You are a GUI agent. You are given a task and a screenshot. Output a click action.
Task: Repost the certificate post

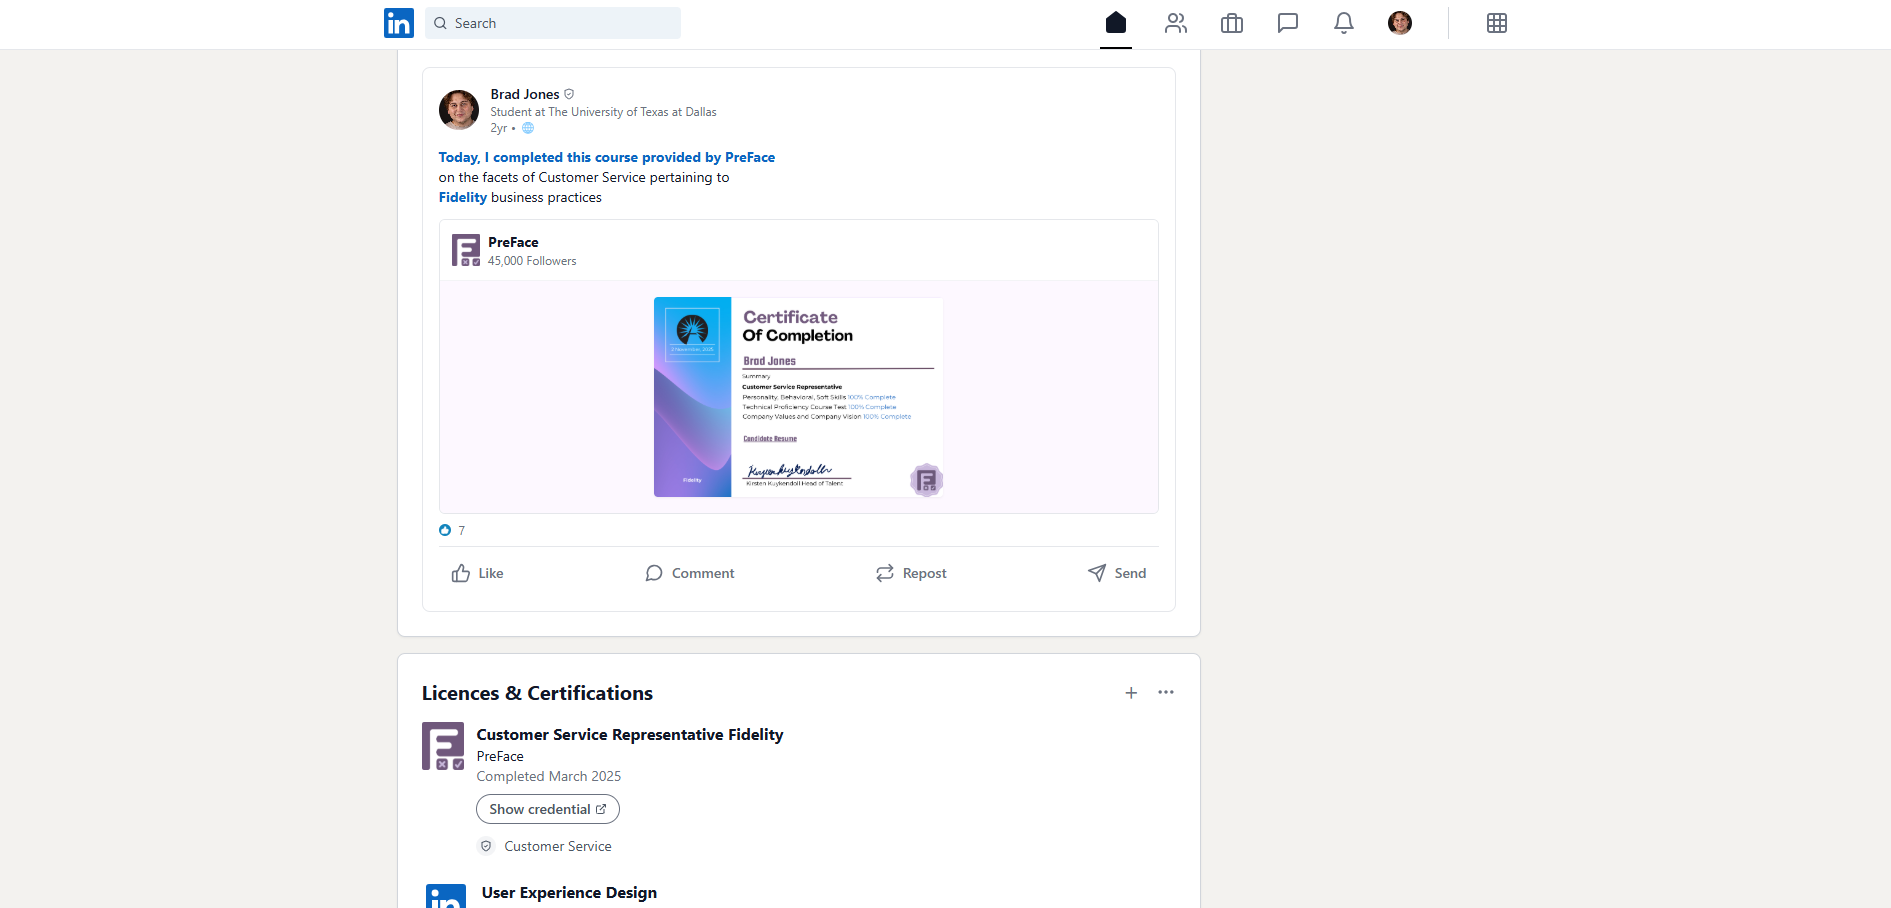pyautogui.click(x=911, y=573)
